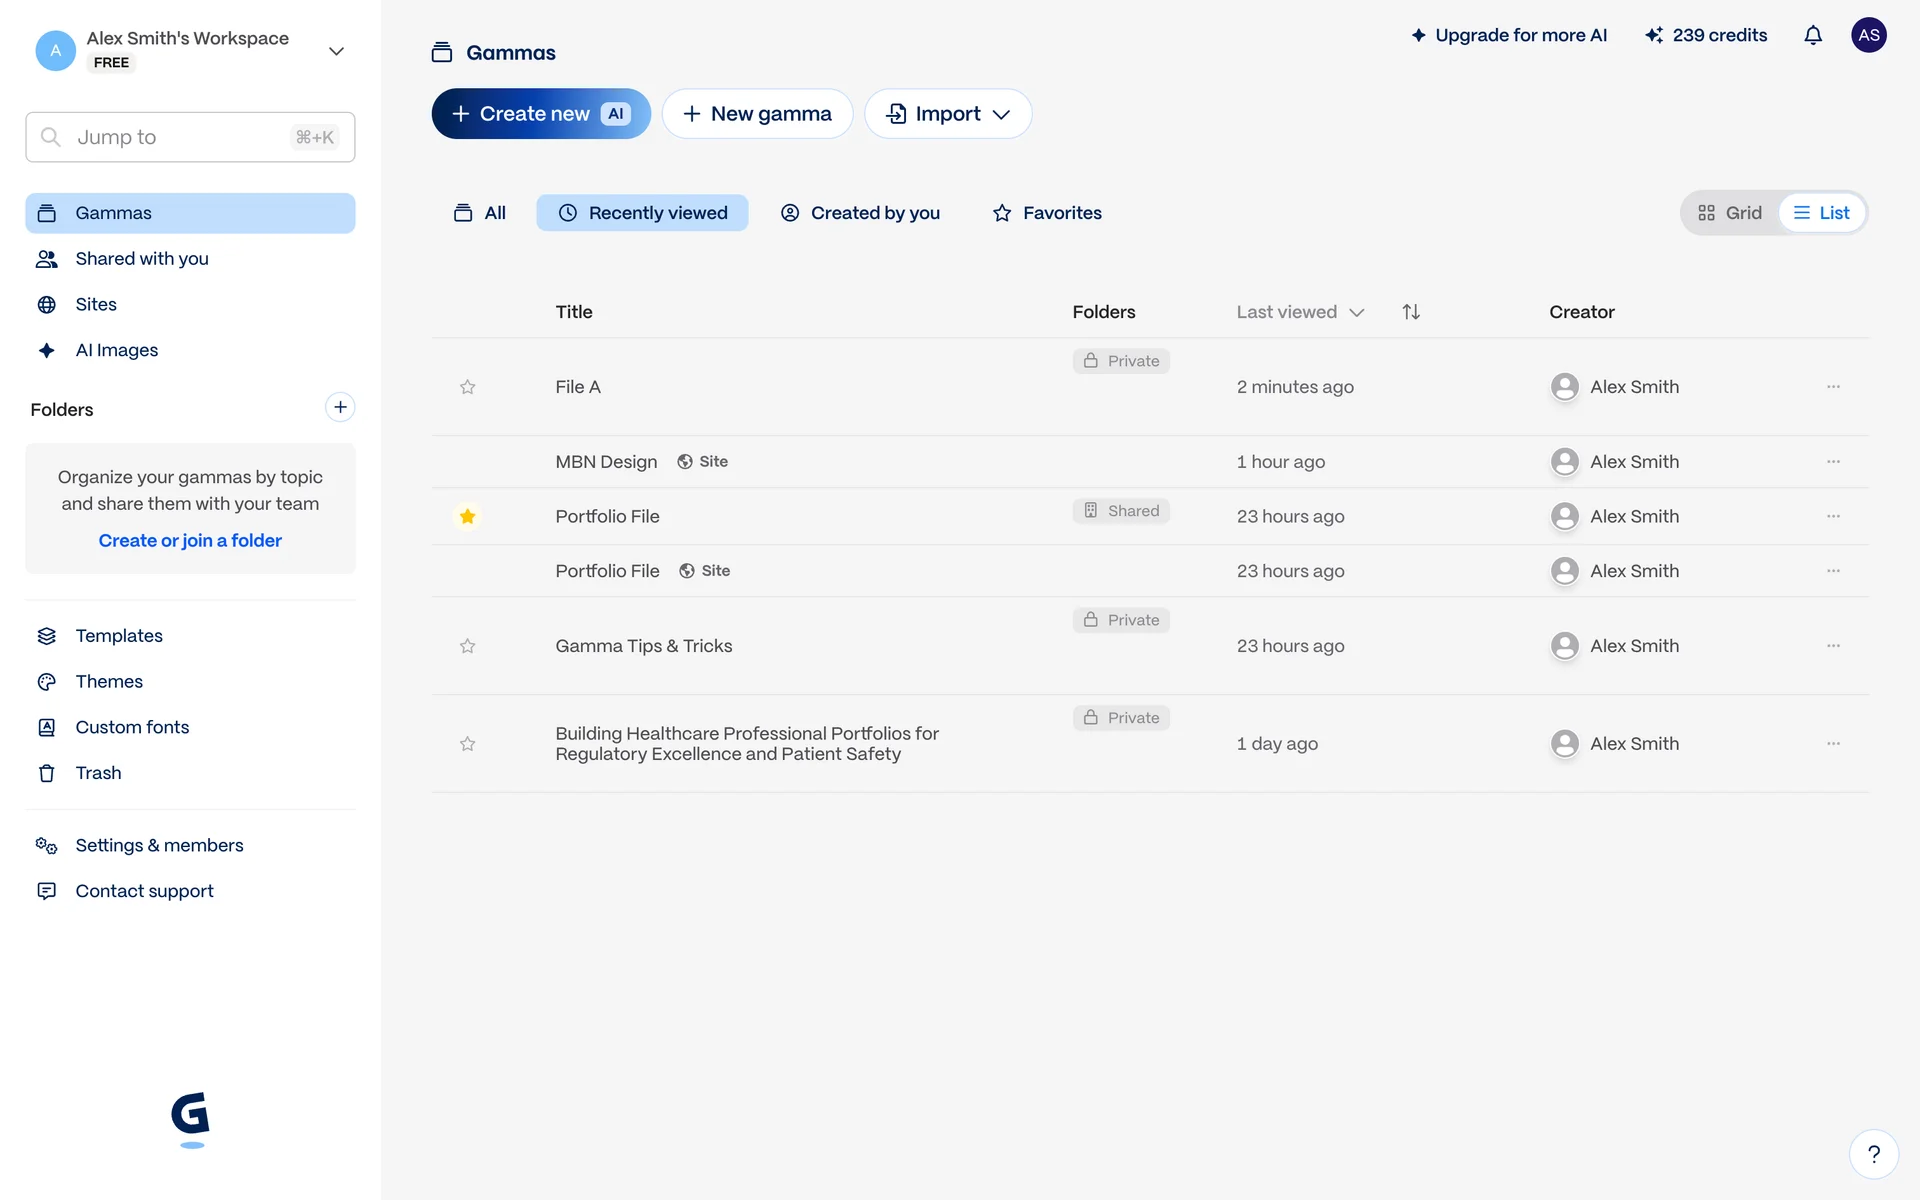Switch to Grid view
The image size is (1920, 1200).
tap(1730, 213)
